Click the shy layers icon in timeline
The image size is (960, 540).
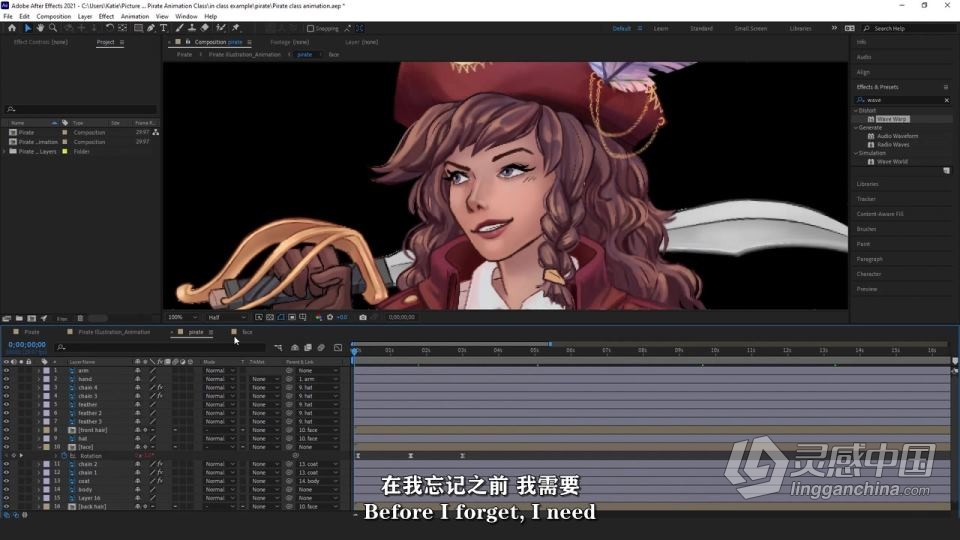(x=294, y=348)
